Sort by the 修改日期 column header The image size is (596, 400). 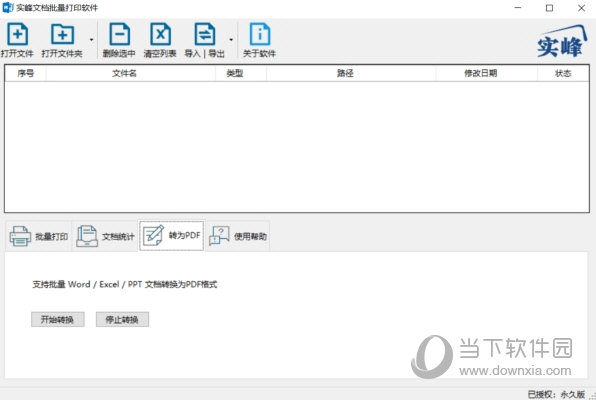click(x=487, y=73)
